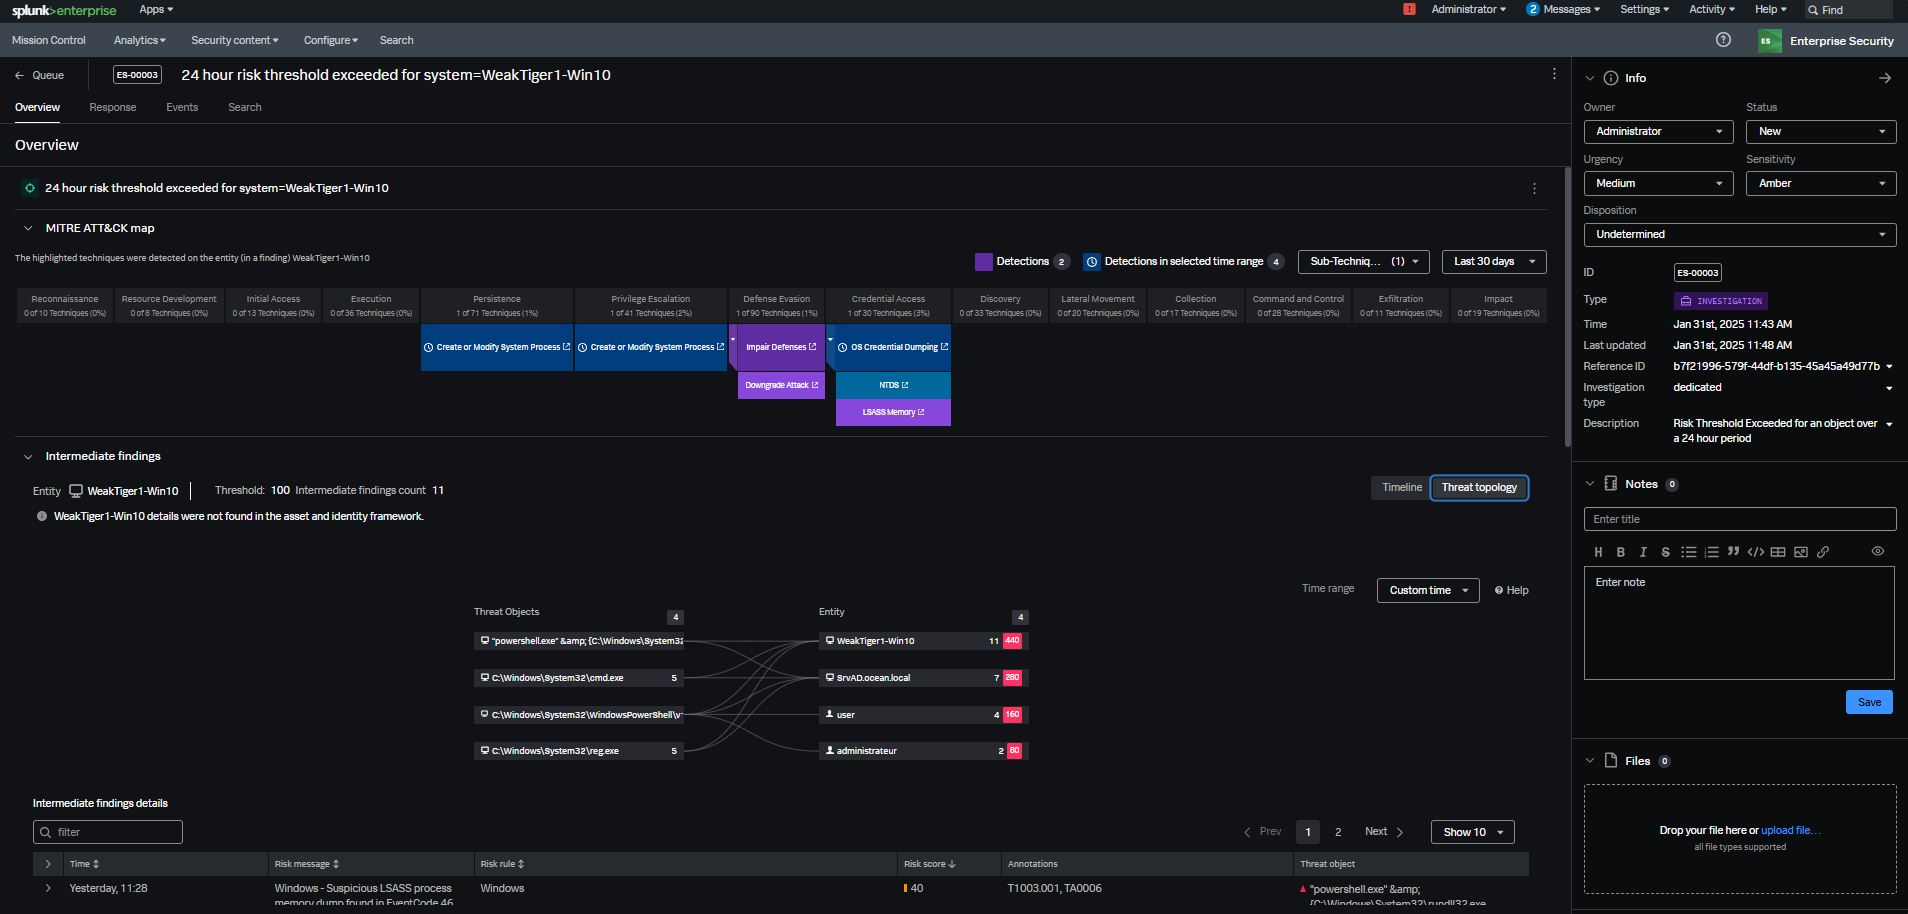Expand the Yesterday 11:28 finding row
The image size is (1908, 914).
(x=48, y=888)
